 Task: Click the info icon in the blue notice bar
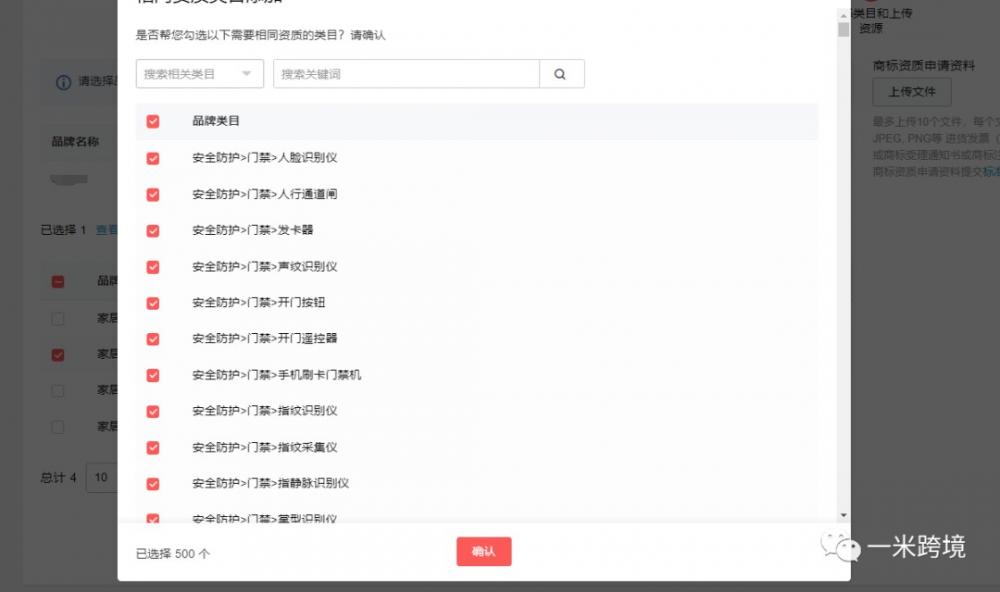(63, 82)
